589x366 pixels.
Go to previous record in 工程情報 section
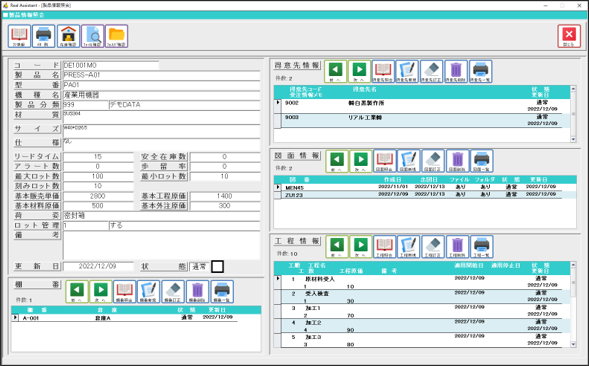337,247
